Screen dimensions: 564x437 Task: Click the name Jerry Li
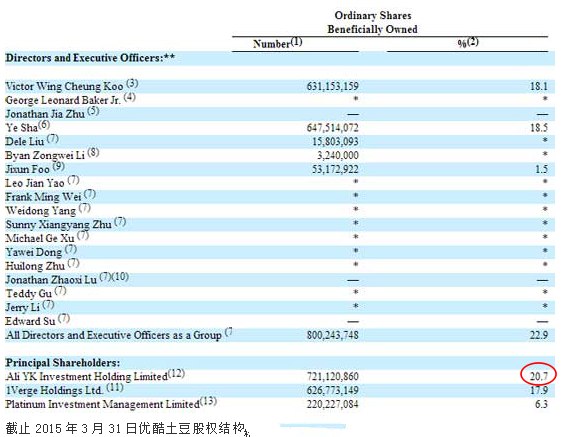click(22, 308)
